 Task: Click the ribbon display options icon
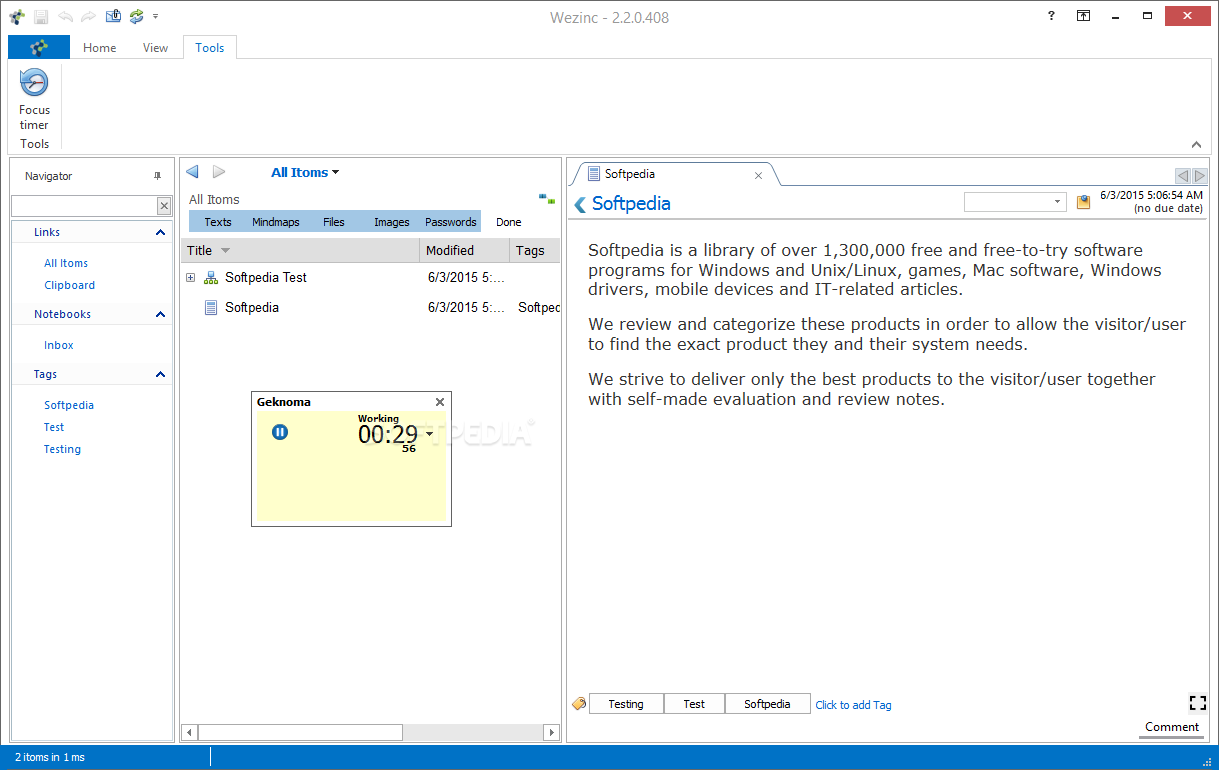tap(1084, 16)
